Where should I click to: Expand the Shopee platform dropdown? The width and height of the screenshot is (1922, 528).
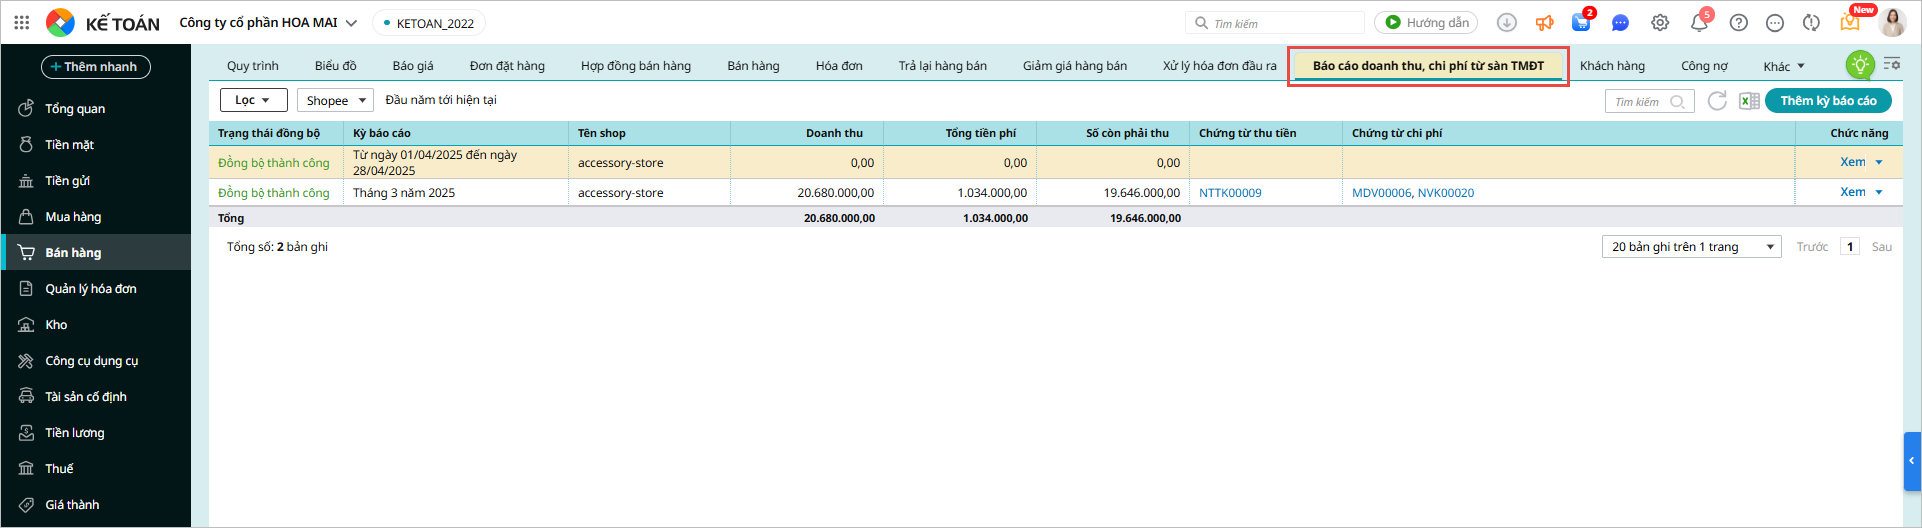335,100
